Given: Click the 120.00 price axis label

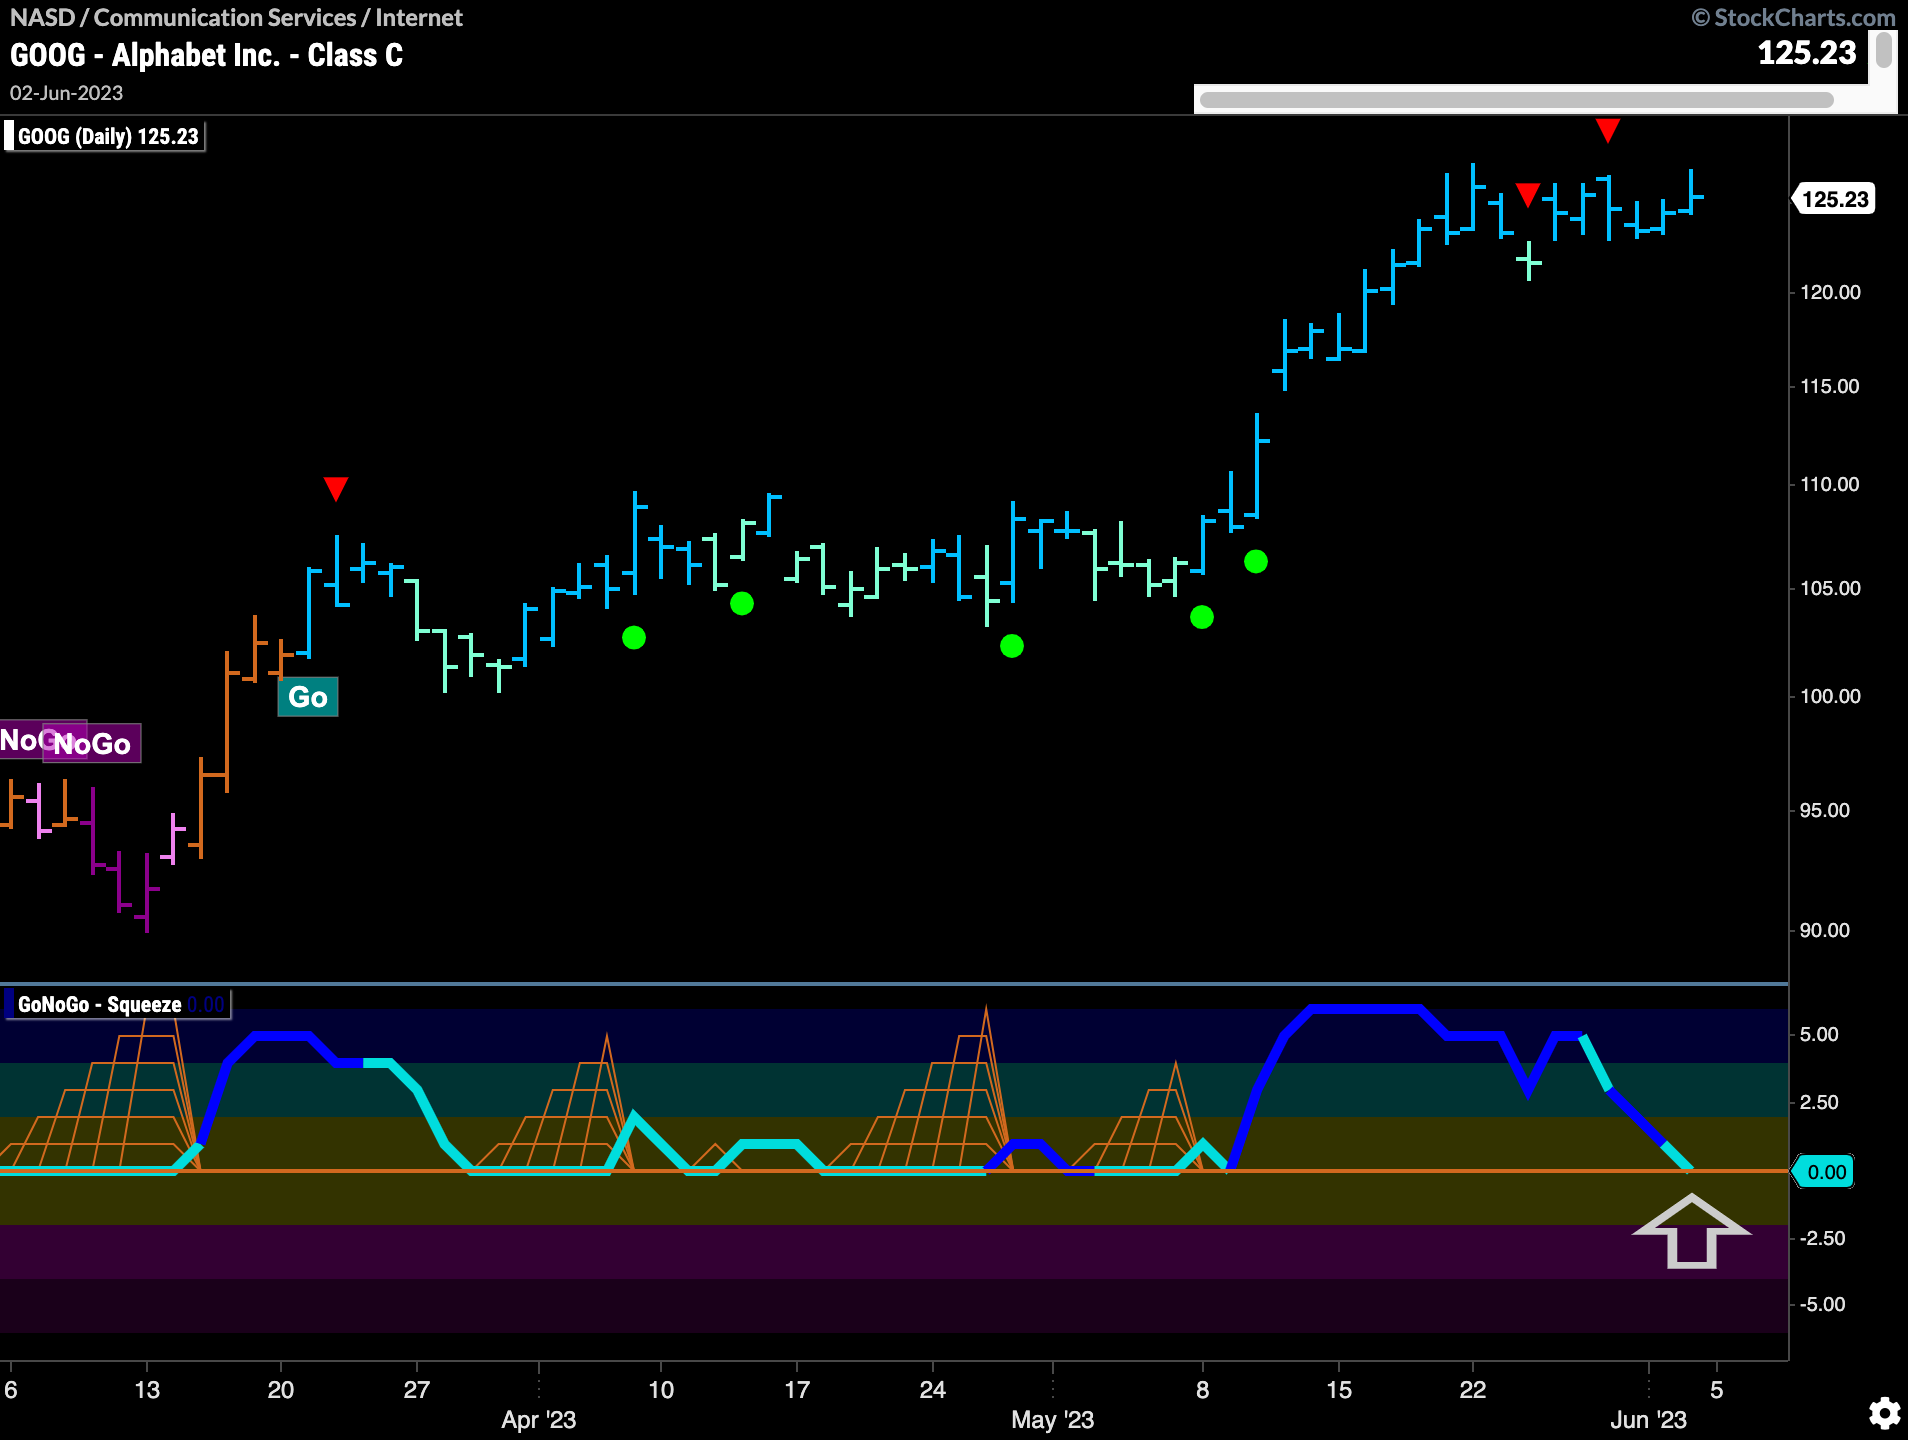Looking at the screenshot, I should [x=1830, y=292].
